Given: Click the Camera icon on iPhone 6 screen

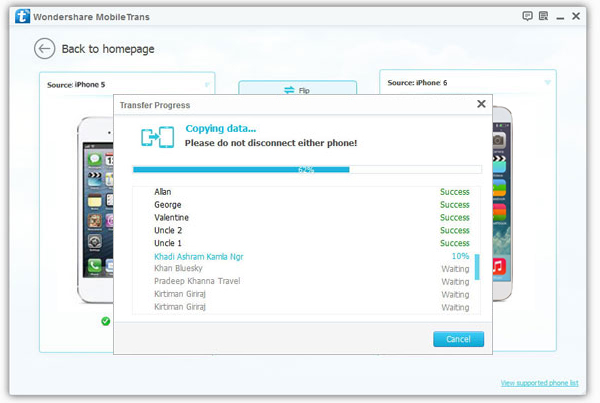Looking at the screenshot, I should pos(499,140).
